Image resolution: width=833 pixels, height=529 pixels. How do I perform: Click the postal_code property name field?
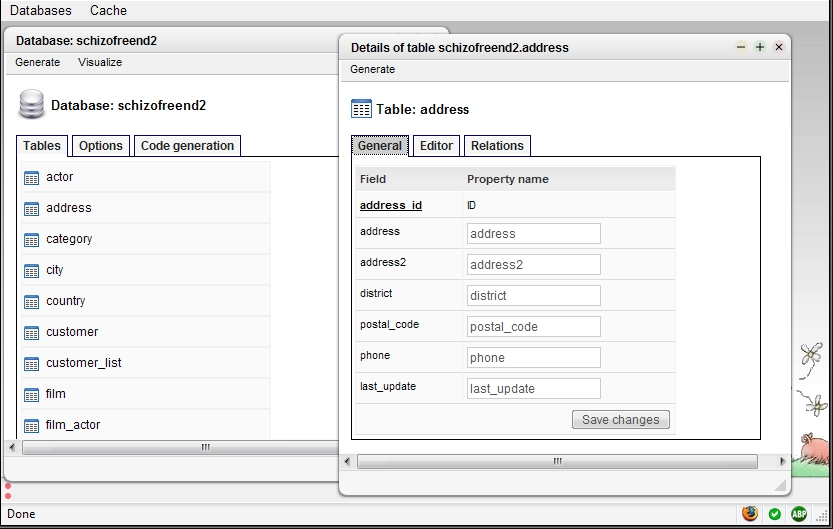pyautogui.click(x=534, y=327)
